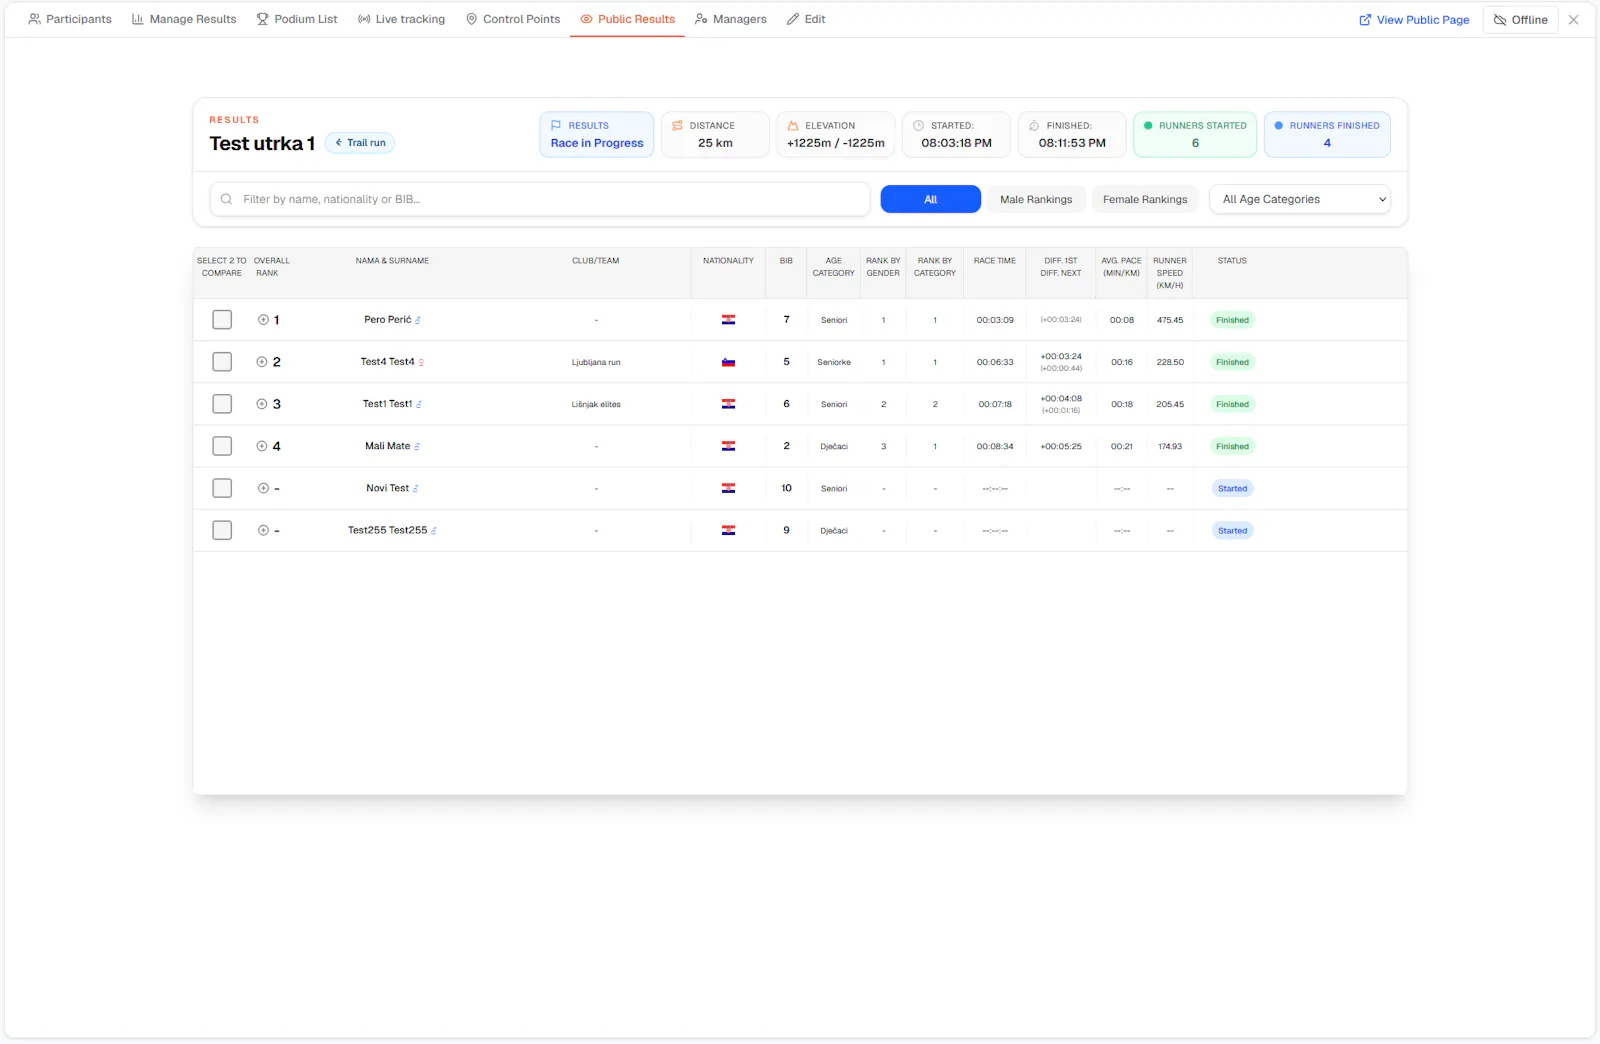
Task: Click the Offline status button
Action: tap(1520, 20)
